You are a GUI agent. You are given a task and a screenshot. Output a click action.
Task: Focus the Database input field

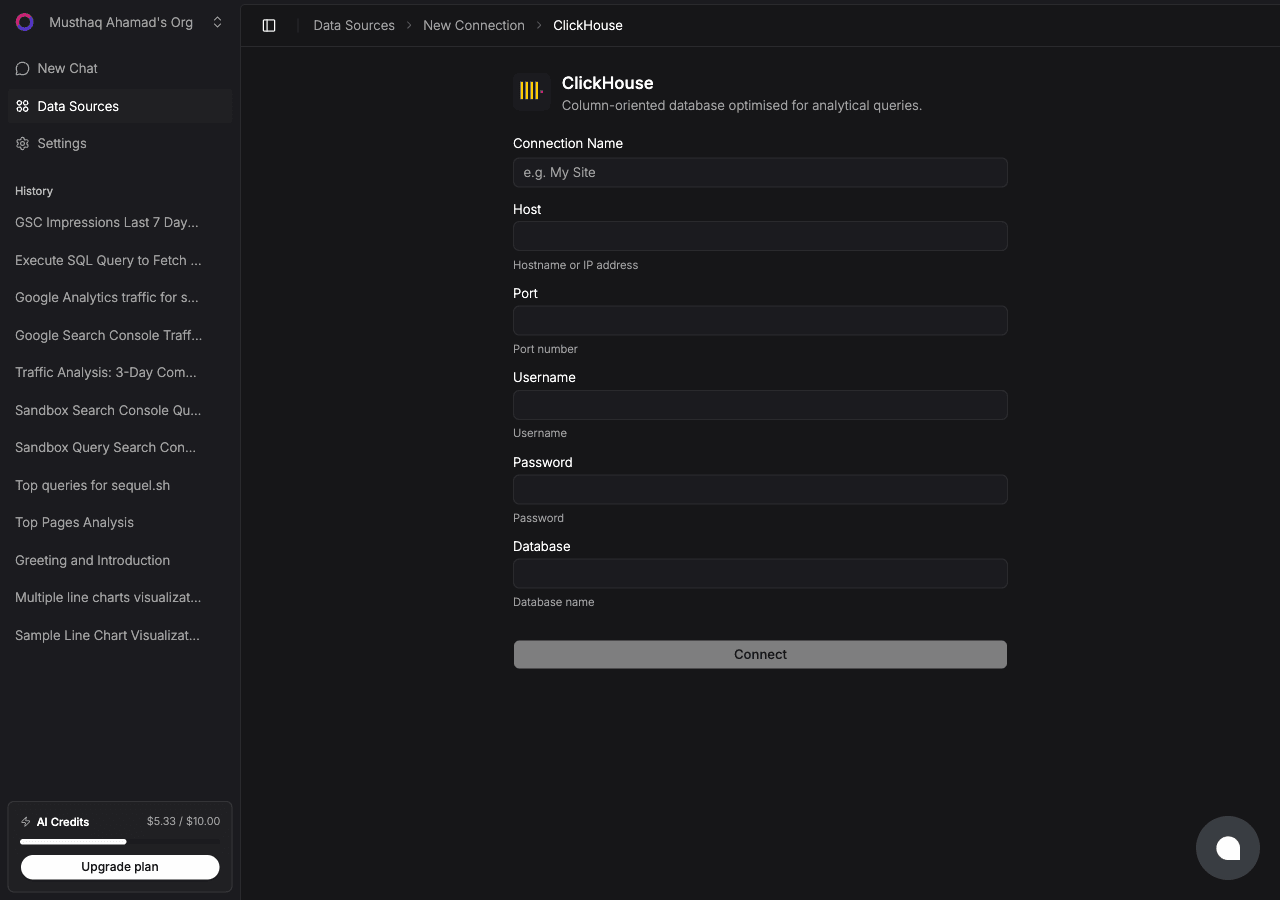point(760,573)
